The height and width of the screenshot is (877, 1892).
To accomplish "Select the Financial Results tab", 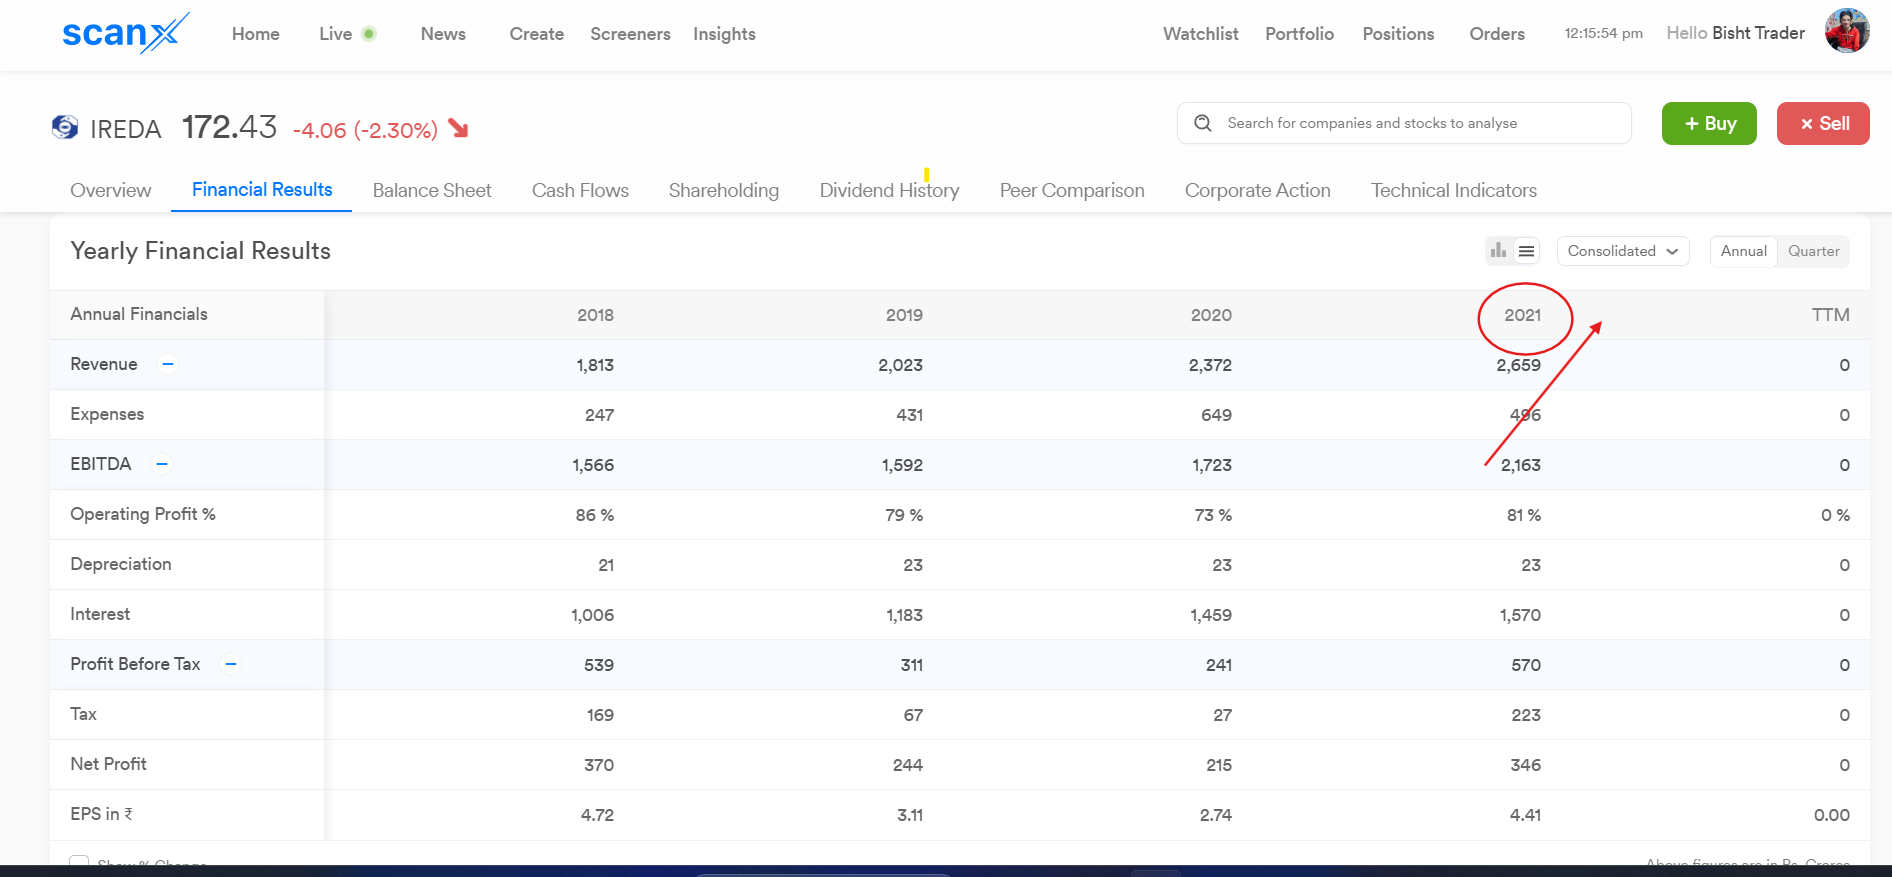I will coord(262,189).
